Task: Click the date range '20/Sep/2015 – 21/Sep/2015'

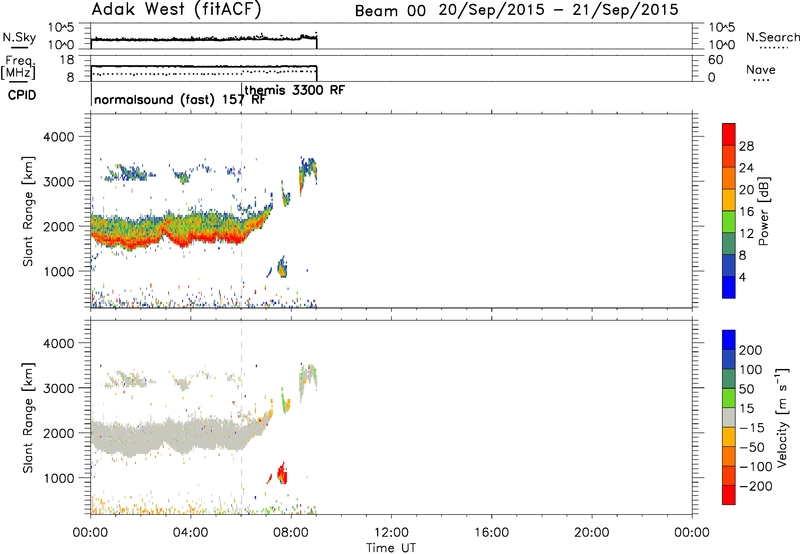Action: click(x=559, y=10)
